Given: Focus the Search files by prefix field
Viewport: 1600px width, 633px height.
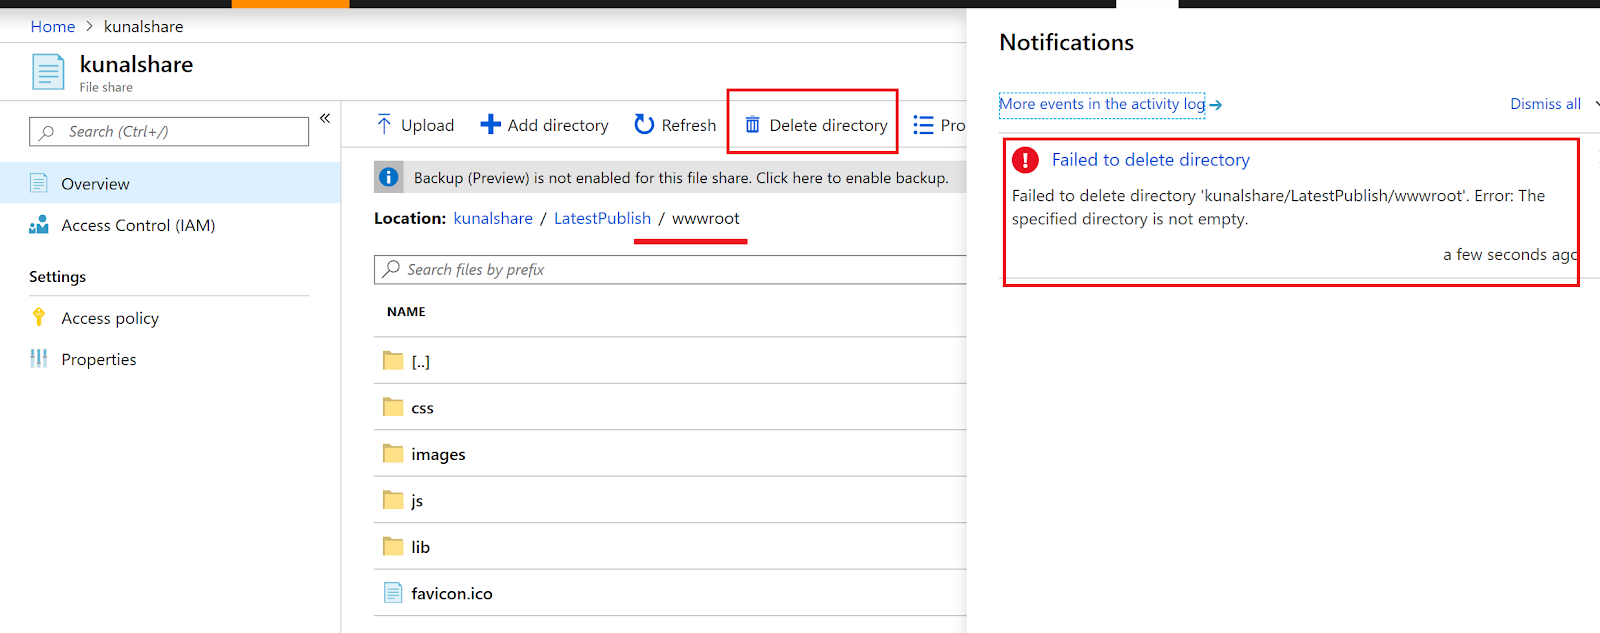Looking at the screenshot, I should coord(670,270).
